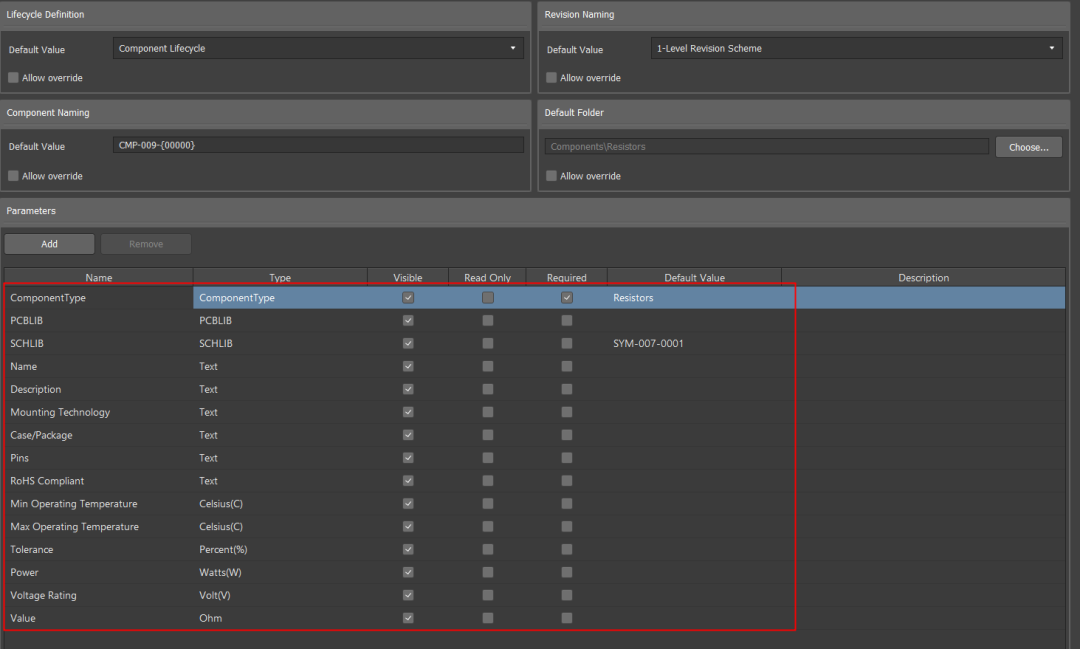This screenshot has width=1080, height=649.
Task: Open the Component Lifecycle dropdown
Action: (x=318, y=48)
